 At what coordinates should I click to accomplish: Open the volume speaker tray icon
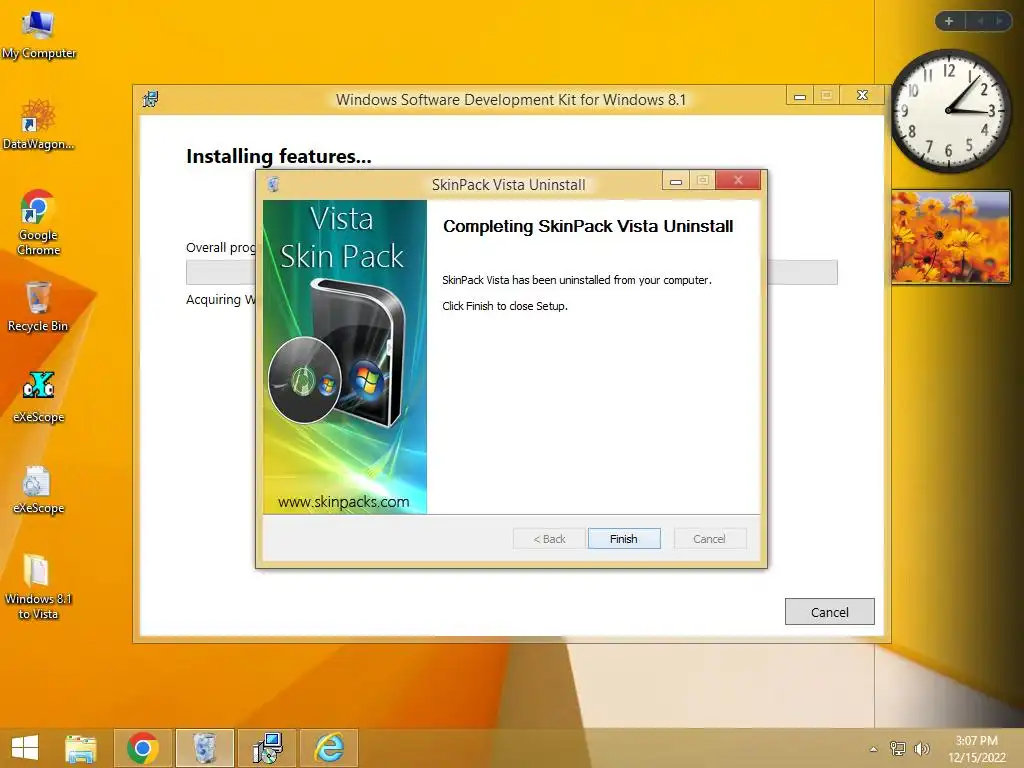[921, 748]
